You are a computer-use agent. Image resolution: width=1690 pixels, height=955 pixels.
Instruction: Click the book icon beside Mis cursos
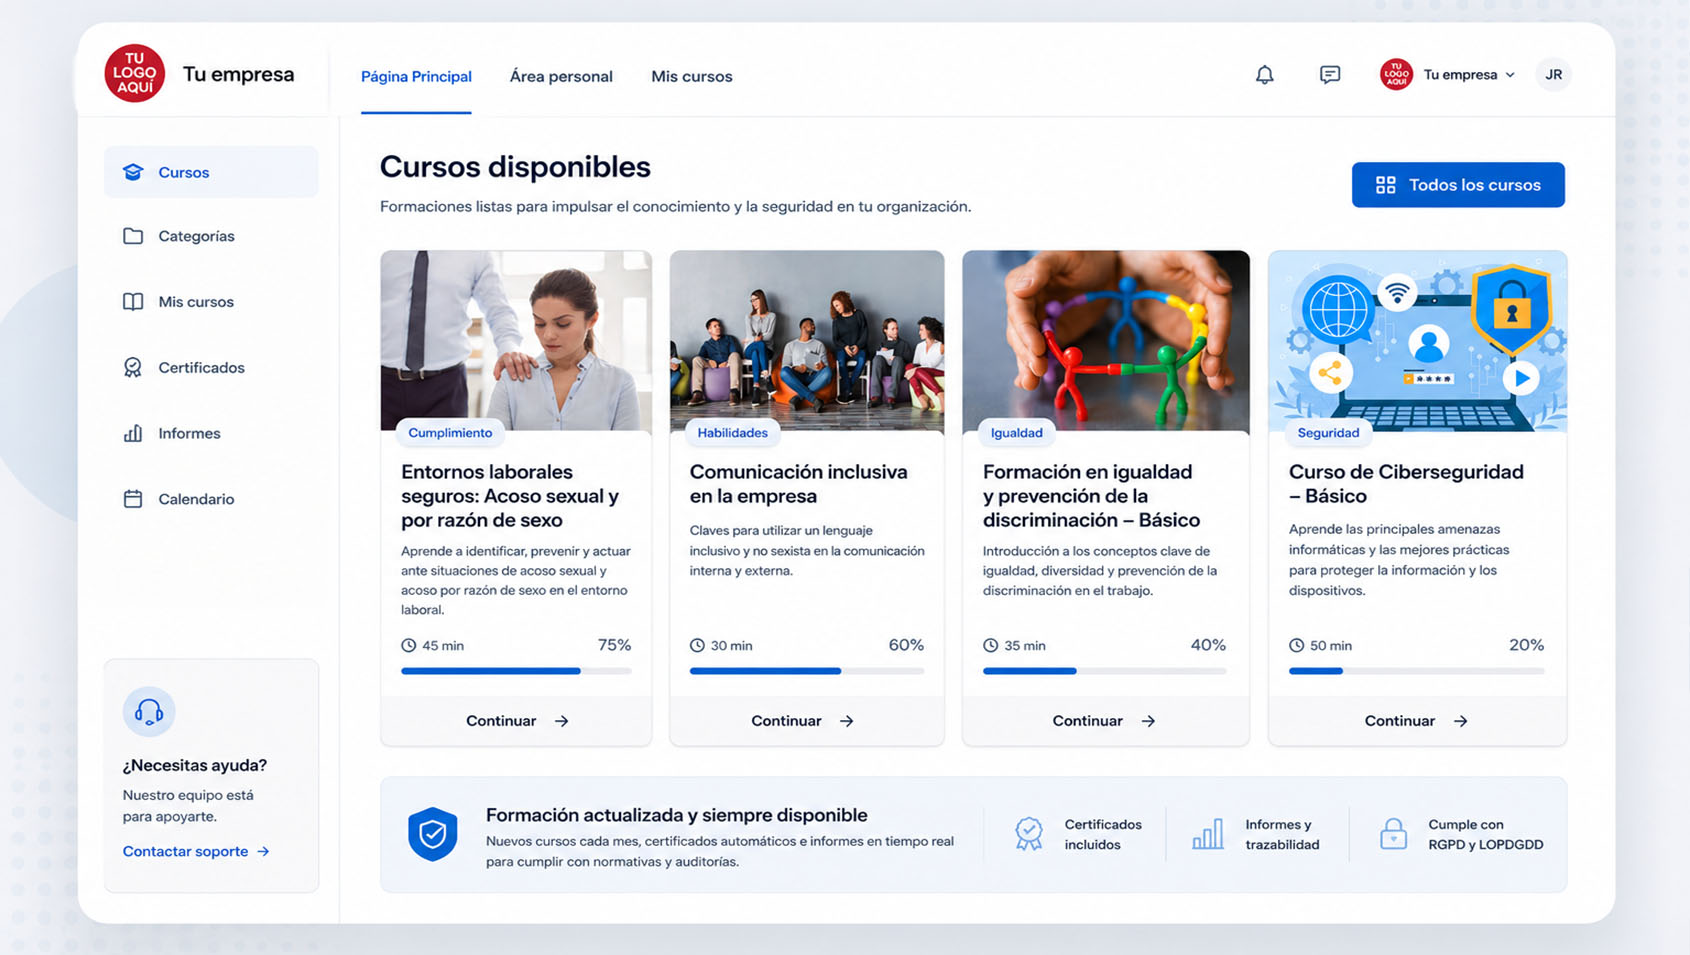coord(133,302)
